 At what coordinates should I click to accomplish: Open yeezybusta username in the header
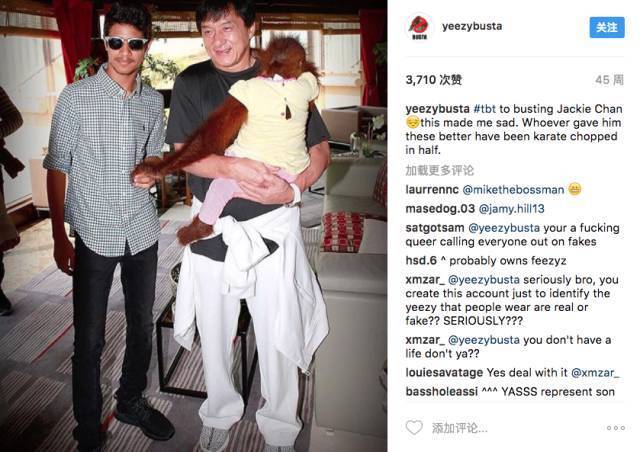click(x=472, y=26)
